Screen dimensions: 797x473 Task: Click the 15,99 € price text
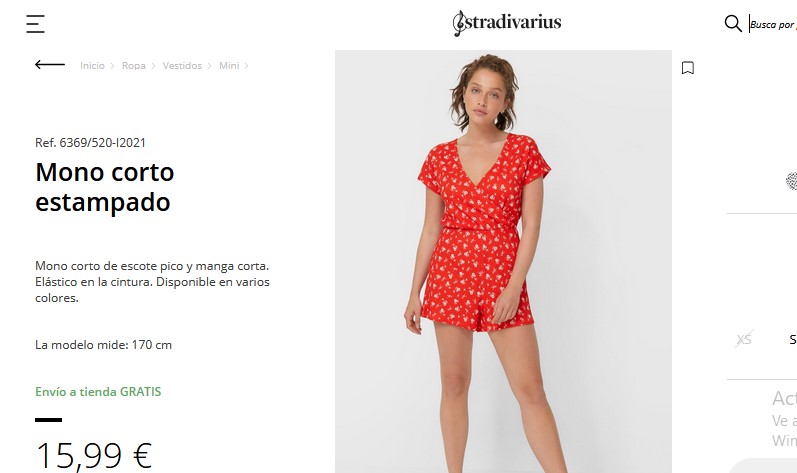(x=94, y=455)
